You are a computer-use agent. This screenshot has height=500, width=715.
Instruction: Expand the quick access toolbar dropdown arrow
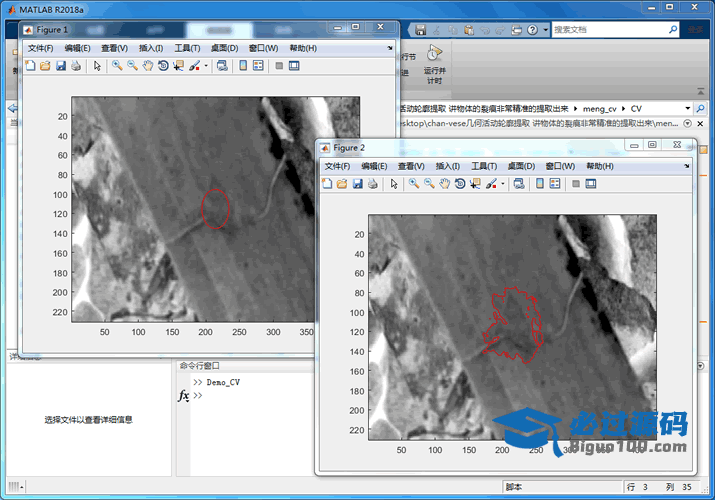544,30
